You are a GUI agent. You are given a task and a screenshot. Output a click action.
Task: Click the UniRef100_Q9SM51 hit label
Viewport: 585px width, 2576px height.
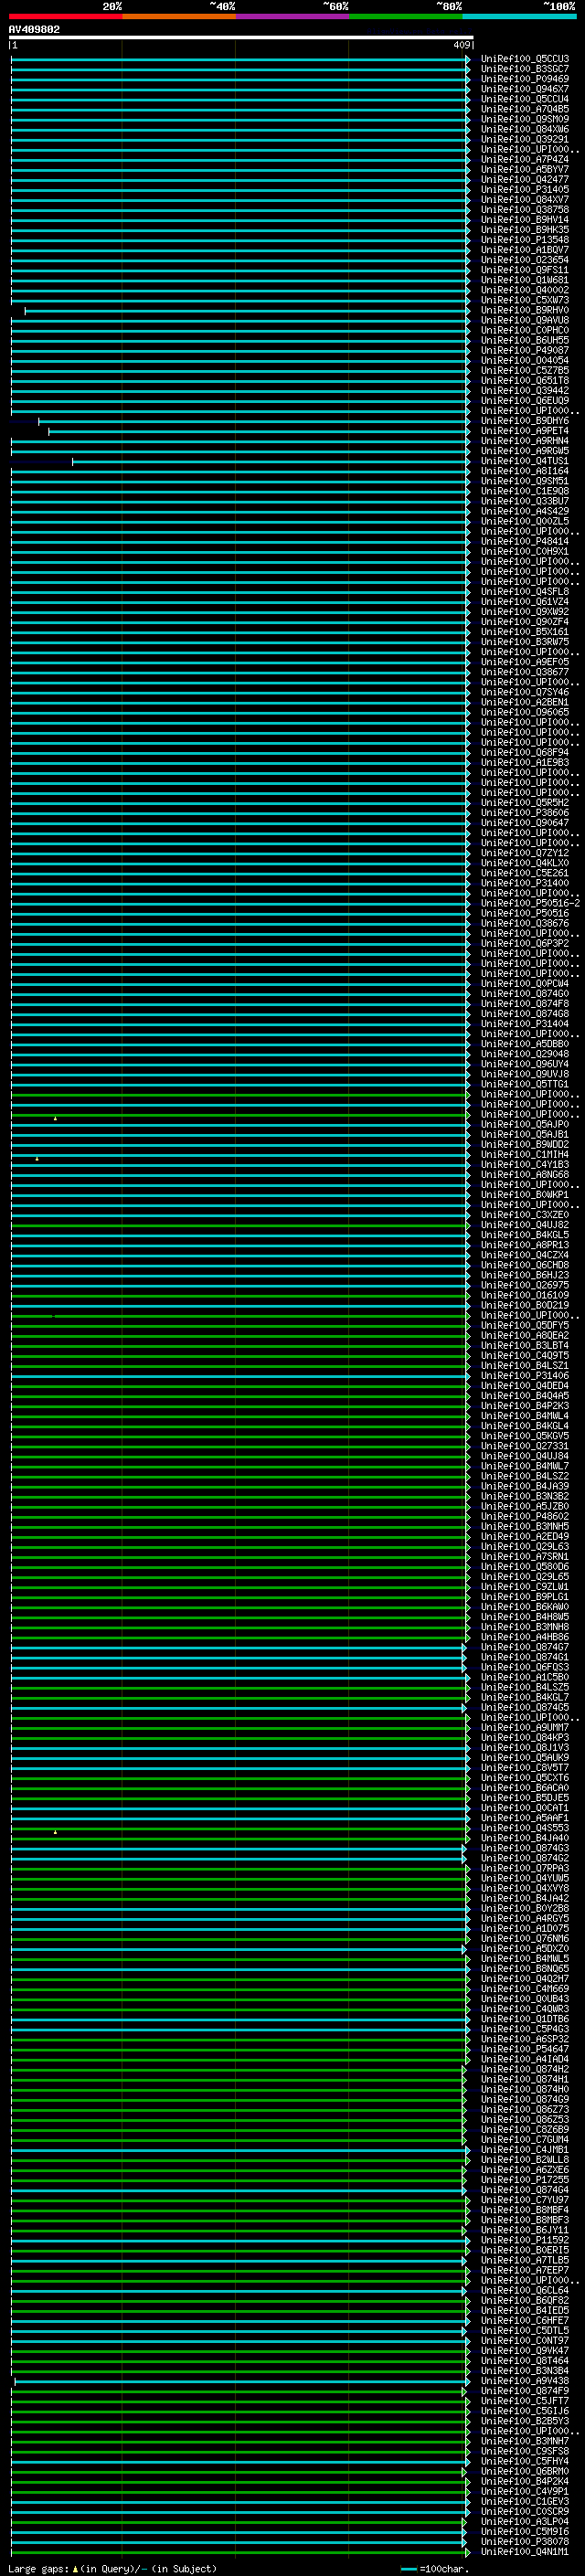(x=524, y=481)
